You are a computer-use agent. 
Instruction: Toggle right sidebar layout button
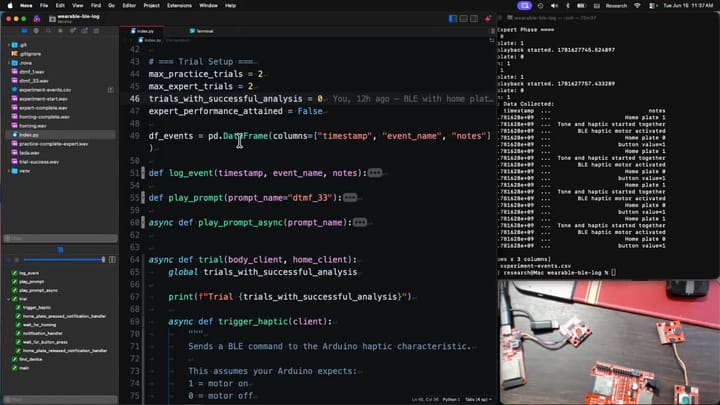coord(474,18)
